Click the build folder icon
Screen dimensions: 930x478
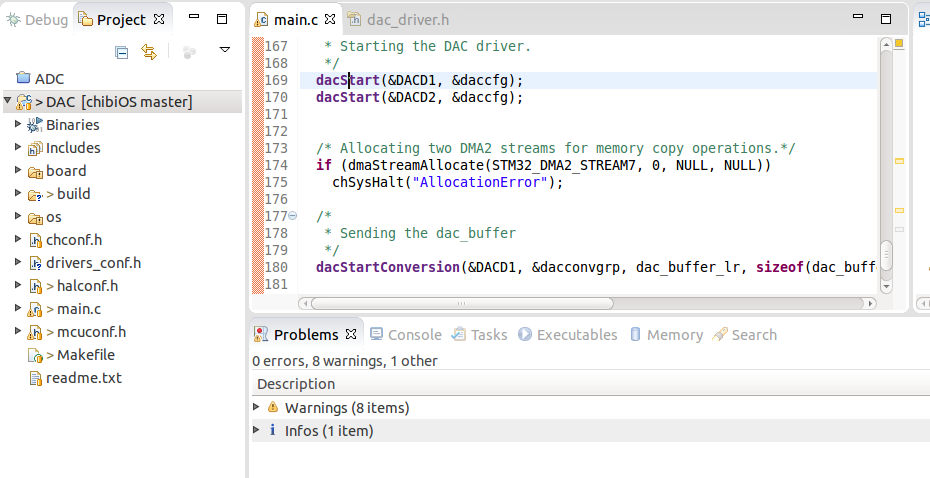[35, 195]
